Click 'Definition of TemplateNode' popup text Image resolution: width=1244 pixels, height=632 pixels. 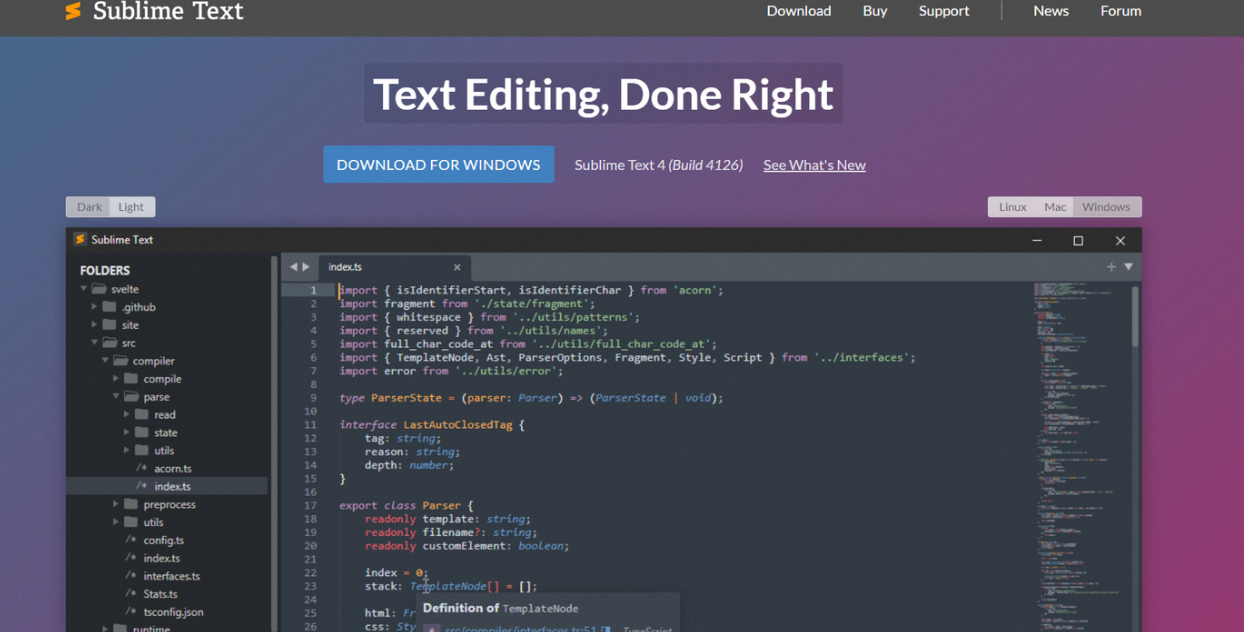point(500,608)
